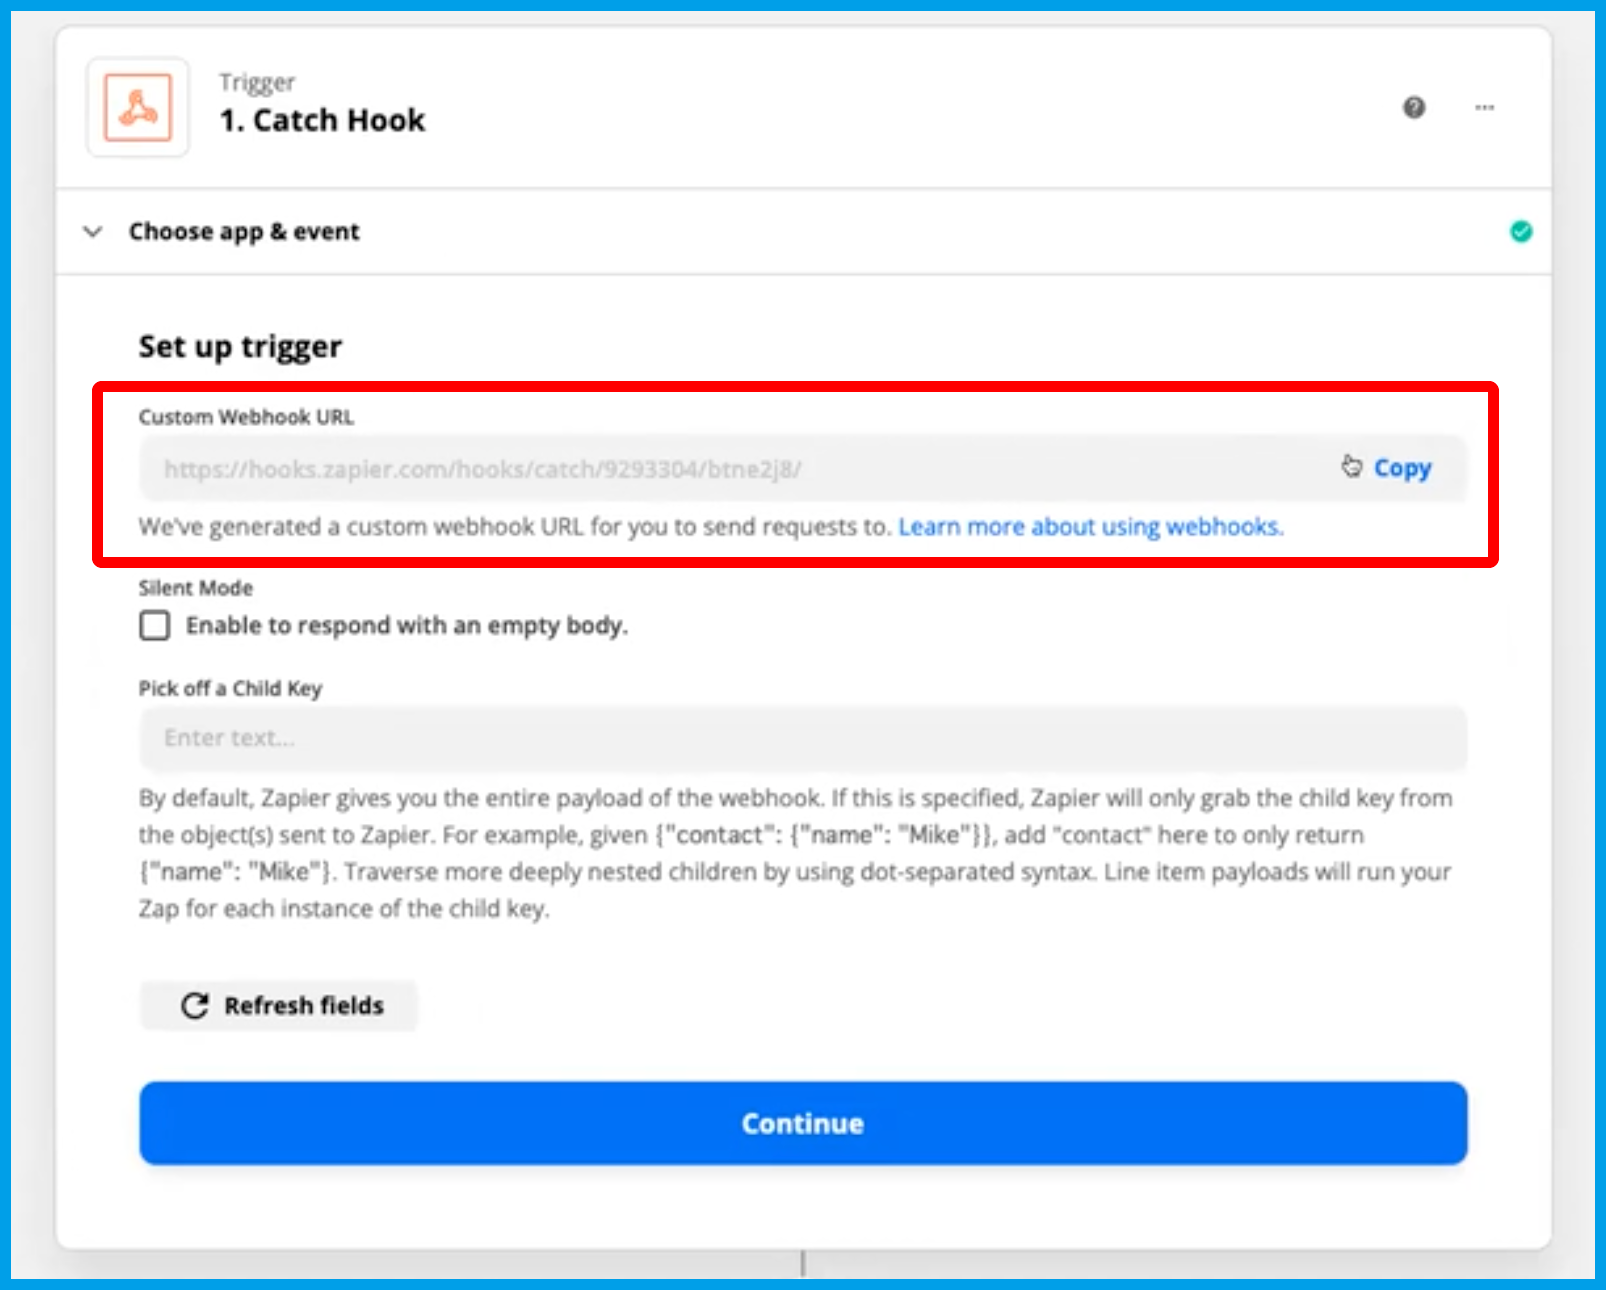Collapse section using the chevron arrow

[x=93, y=232]
